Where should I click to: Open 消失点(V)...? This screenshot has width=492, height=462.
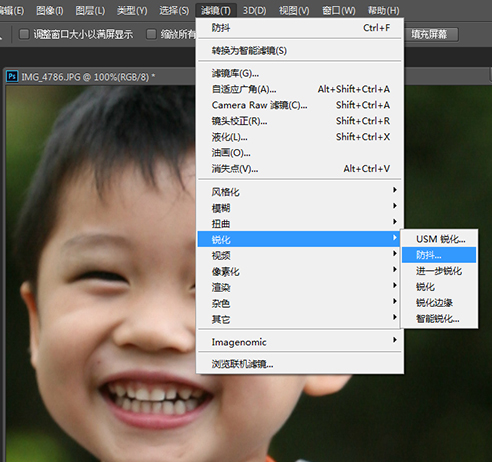[300, 169]
